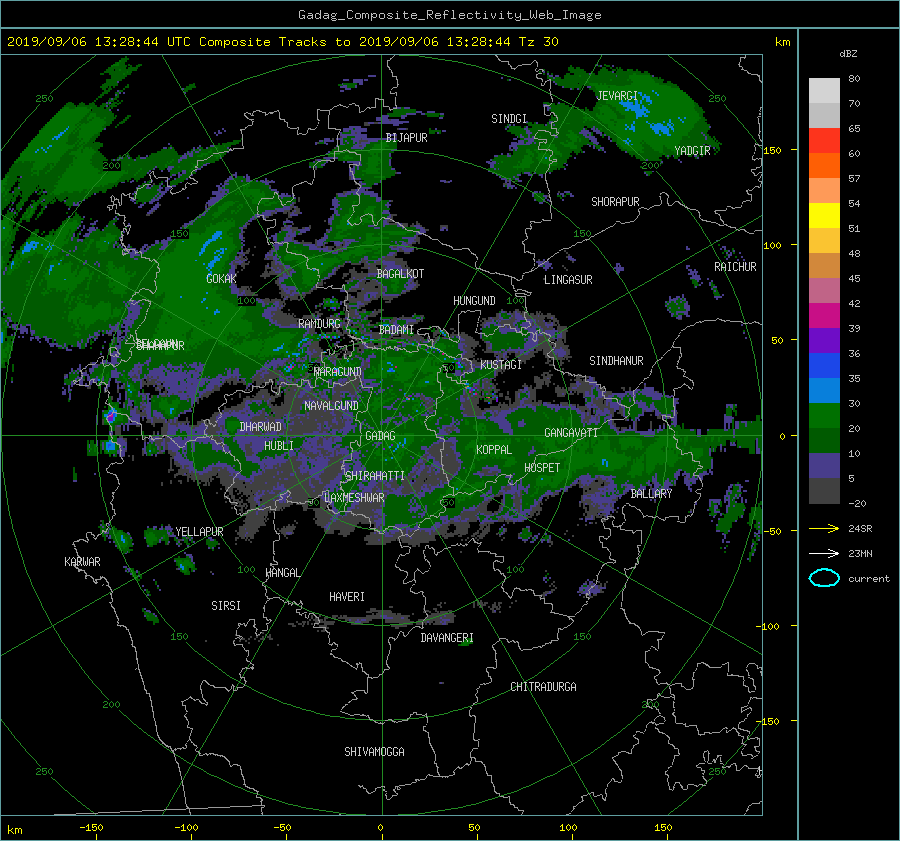Image resolution: width=900 pixels, height=841 pixels.
Task: Click the 45 dBZ legend value
Action: coord(854,278)
